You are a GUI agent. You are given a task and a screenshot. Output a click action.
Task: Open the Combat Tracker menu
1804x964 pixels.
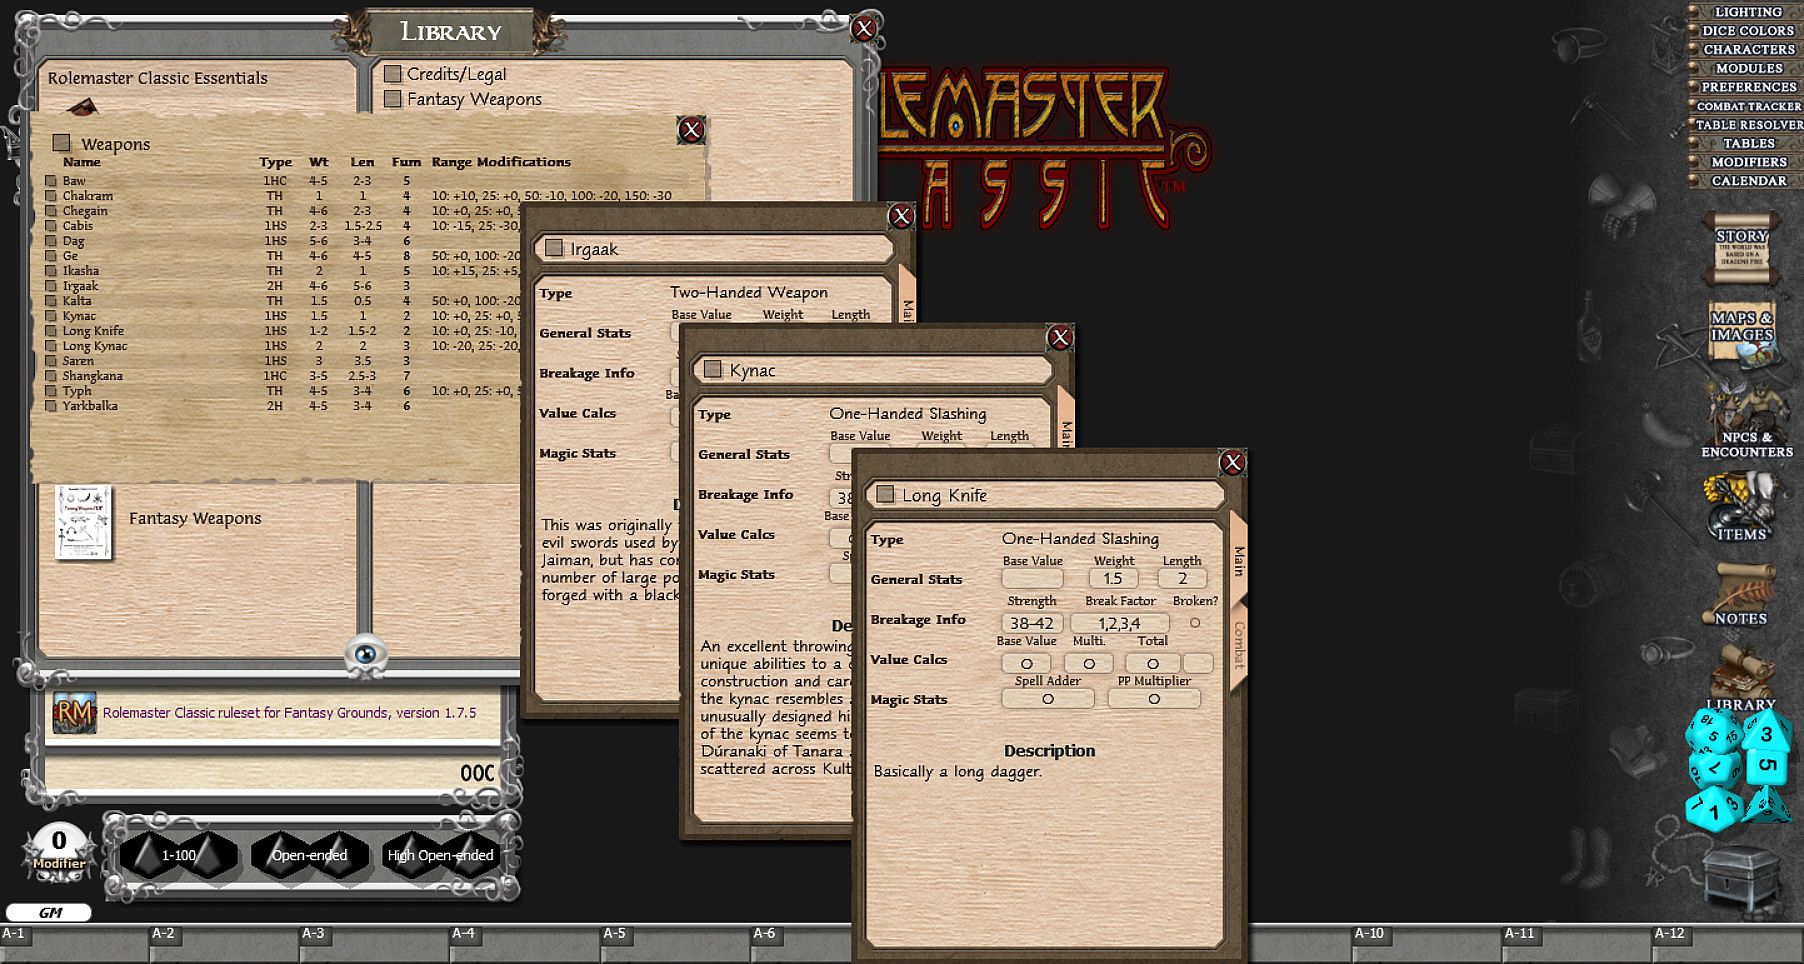click(x=1747, y=106)
